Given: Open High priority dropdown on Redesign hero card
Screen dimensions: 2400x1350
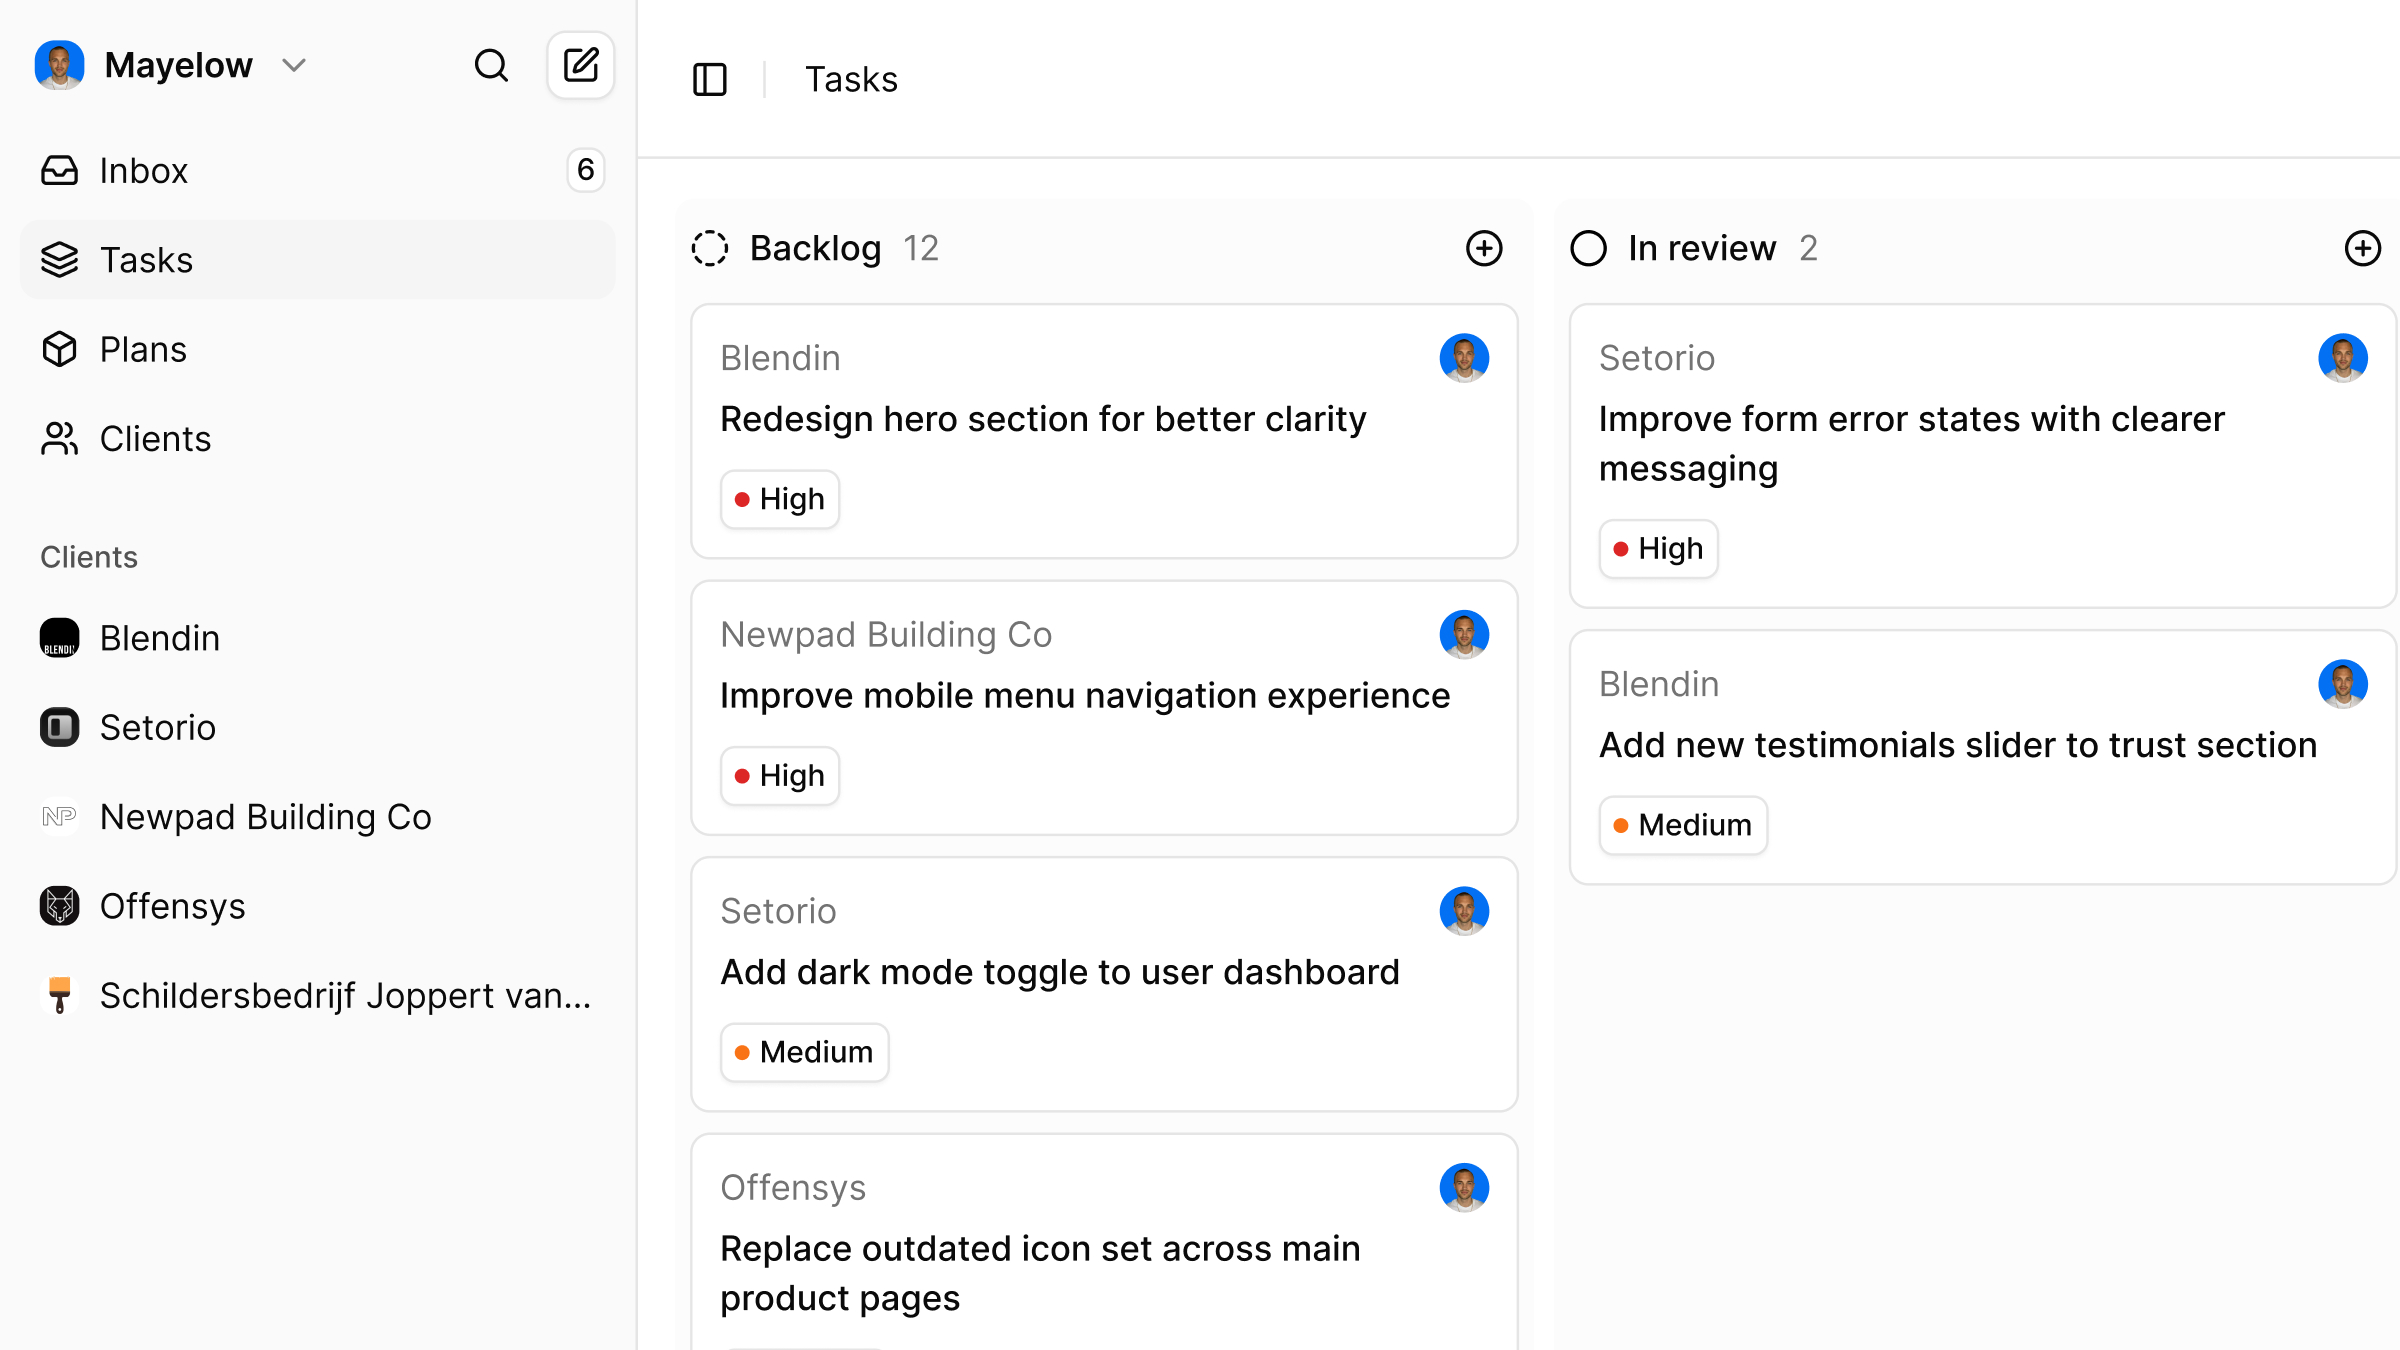Looking at the screenshot, I should tap(780, 499).
